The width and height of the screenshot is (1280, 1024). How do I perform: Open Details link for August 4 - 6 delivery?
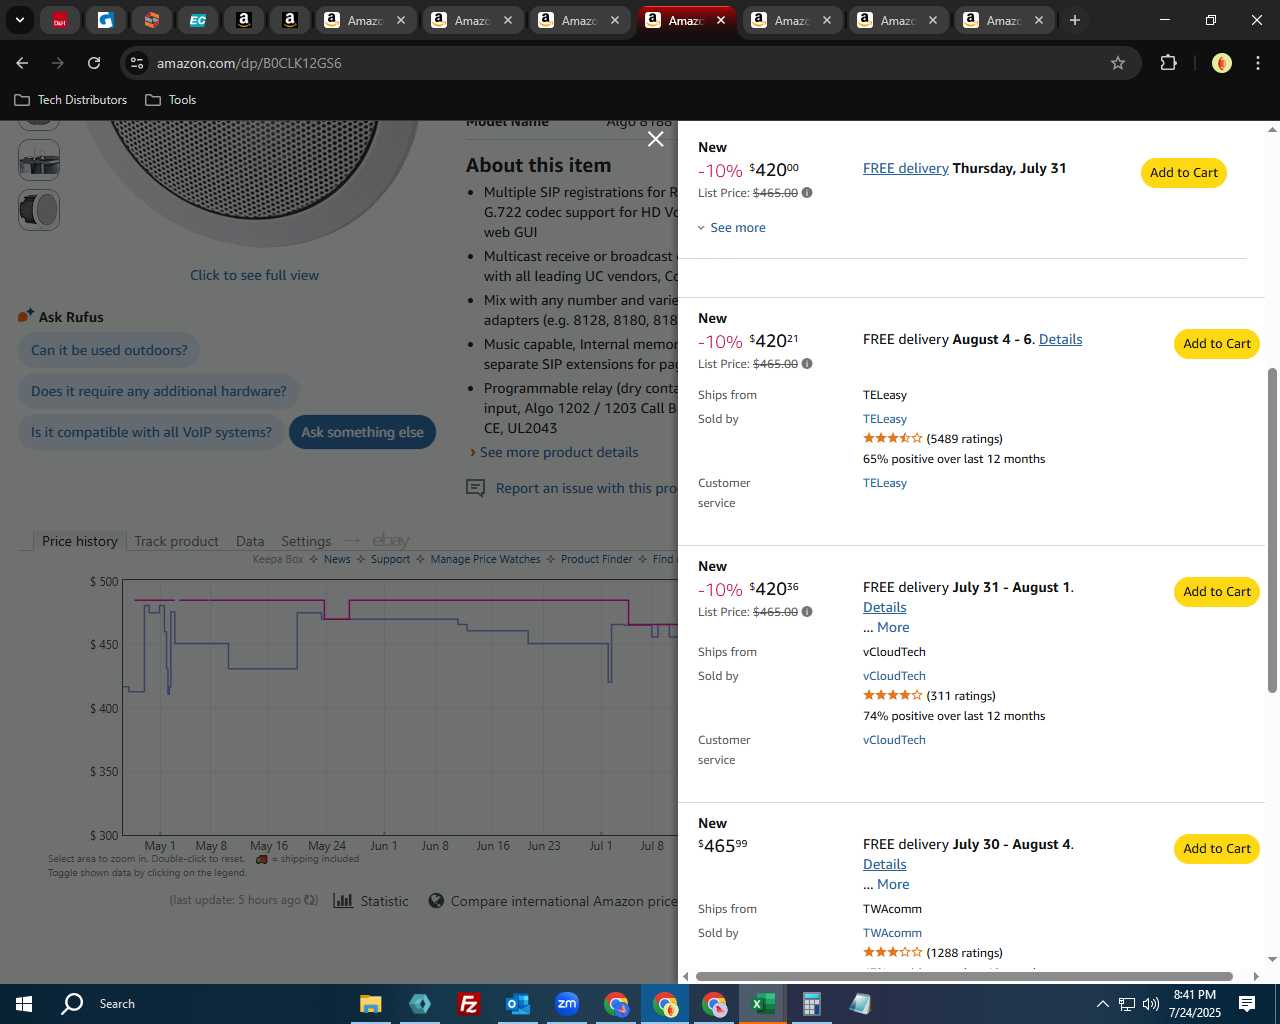pos(1060,339)
